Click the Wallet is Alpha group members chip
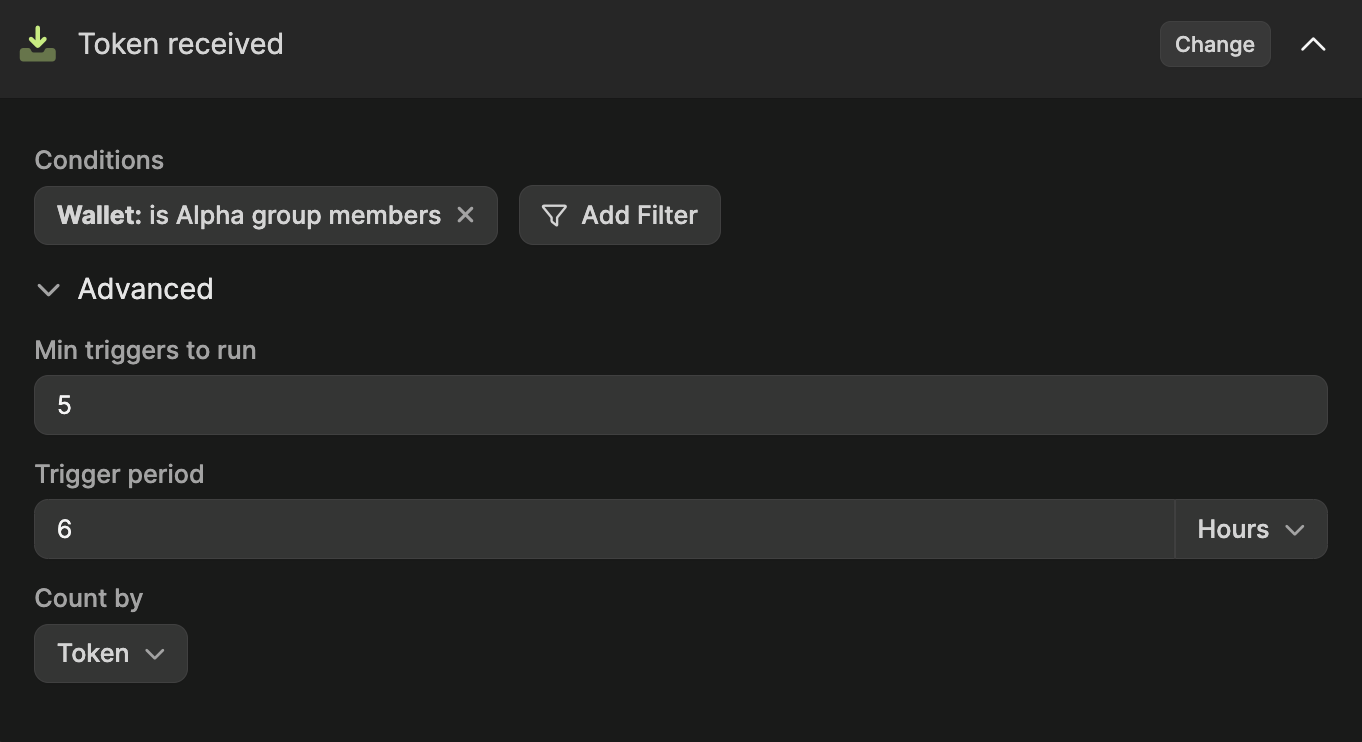The image size is (1362, 742). (x=248, y=215)
